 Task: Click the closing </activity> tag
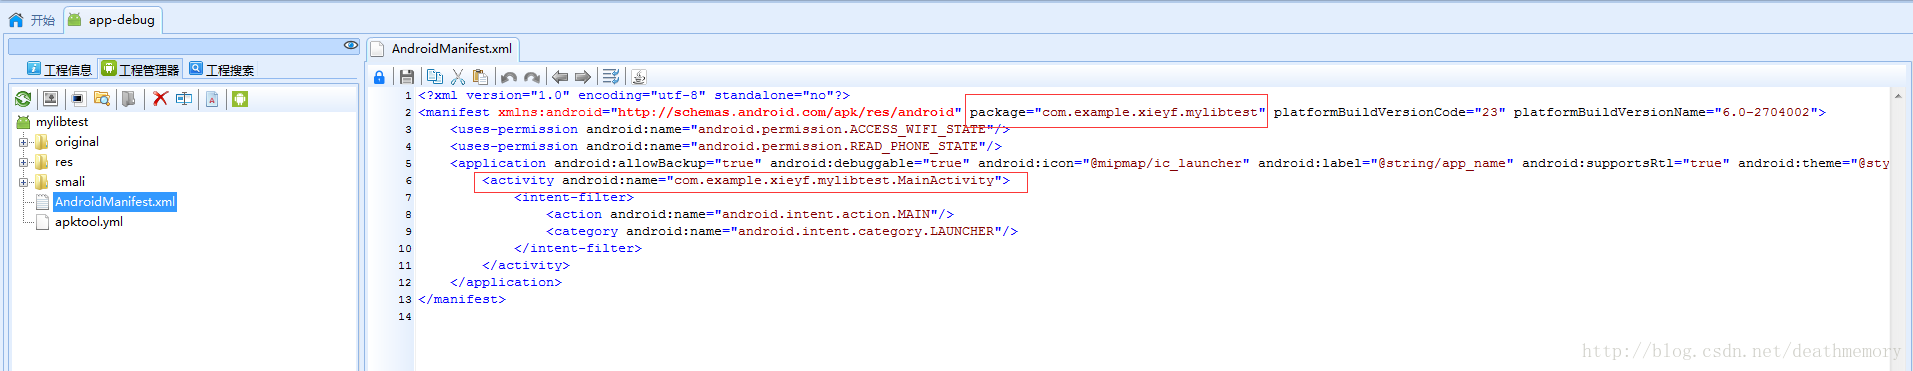(x=526, y=265)
